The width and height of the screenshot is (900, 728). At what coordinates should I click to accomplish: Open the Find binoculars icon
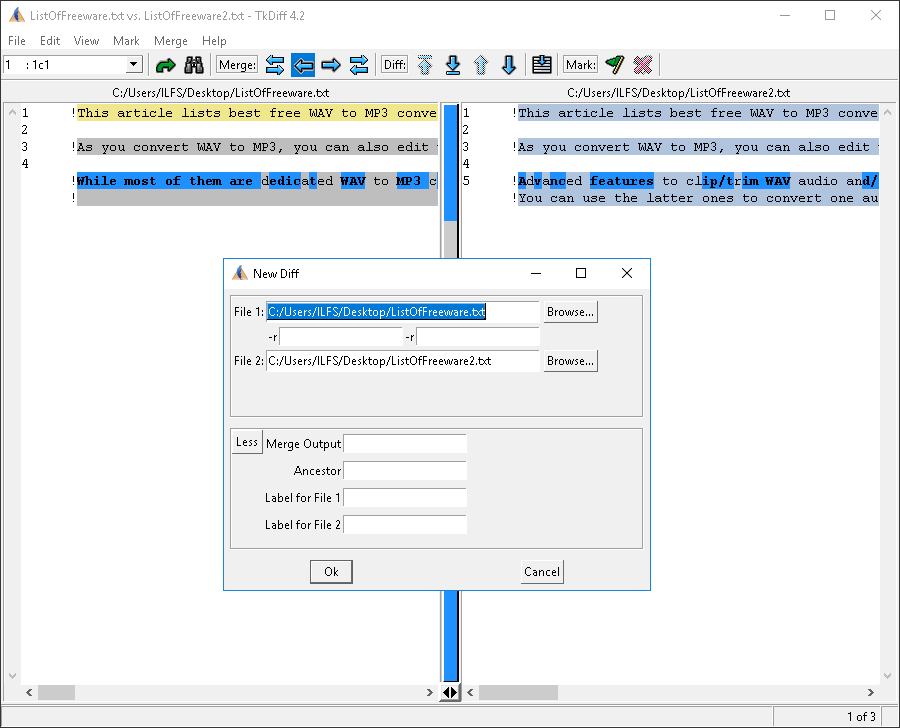(x=194, y=65)
